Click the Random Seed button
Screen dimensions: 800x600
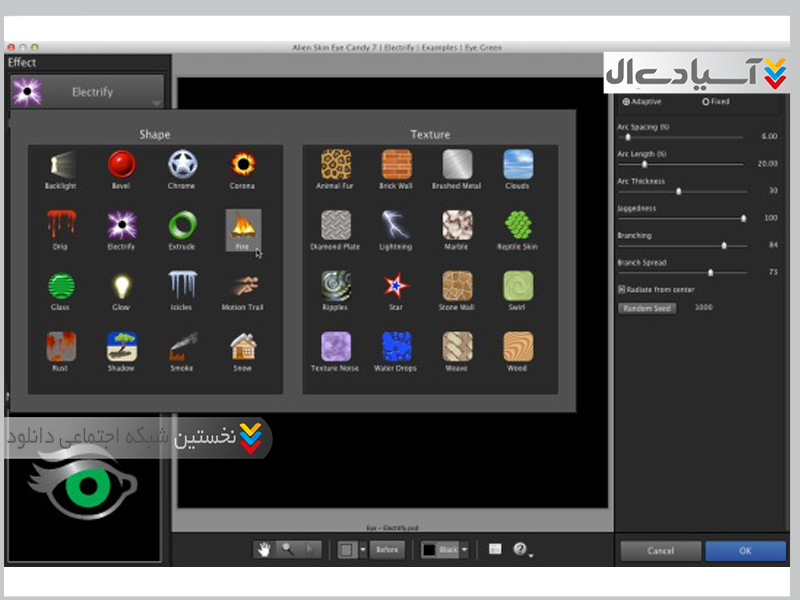pyautogui.click(x=648, y=308)
